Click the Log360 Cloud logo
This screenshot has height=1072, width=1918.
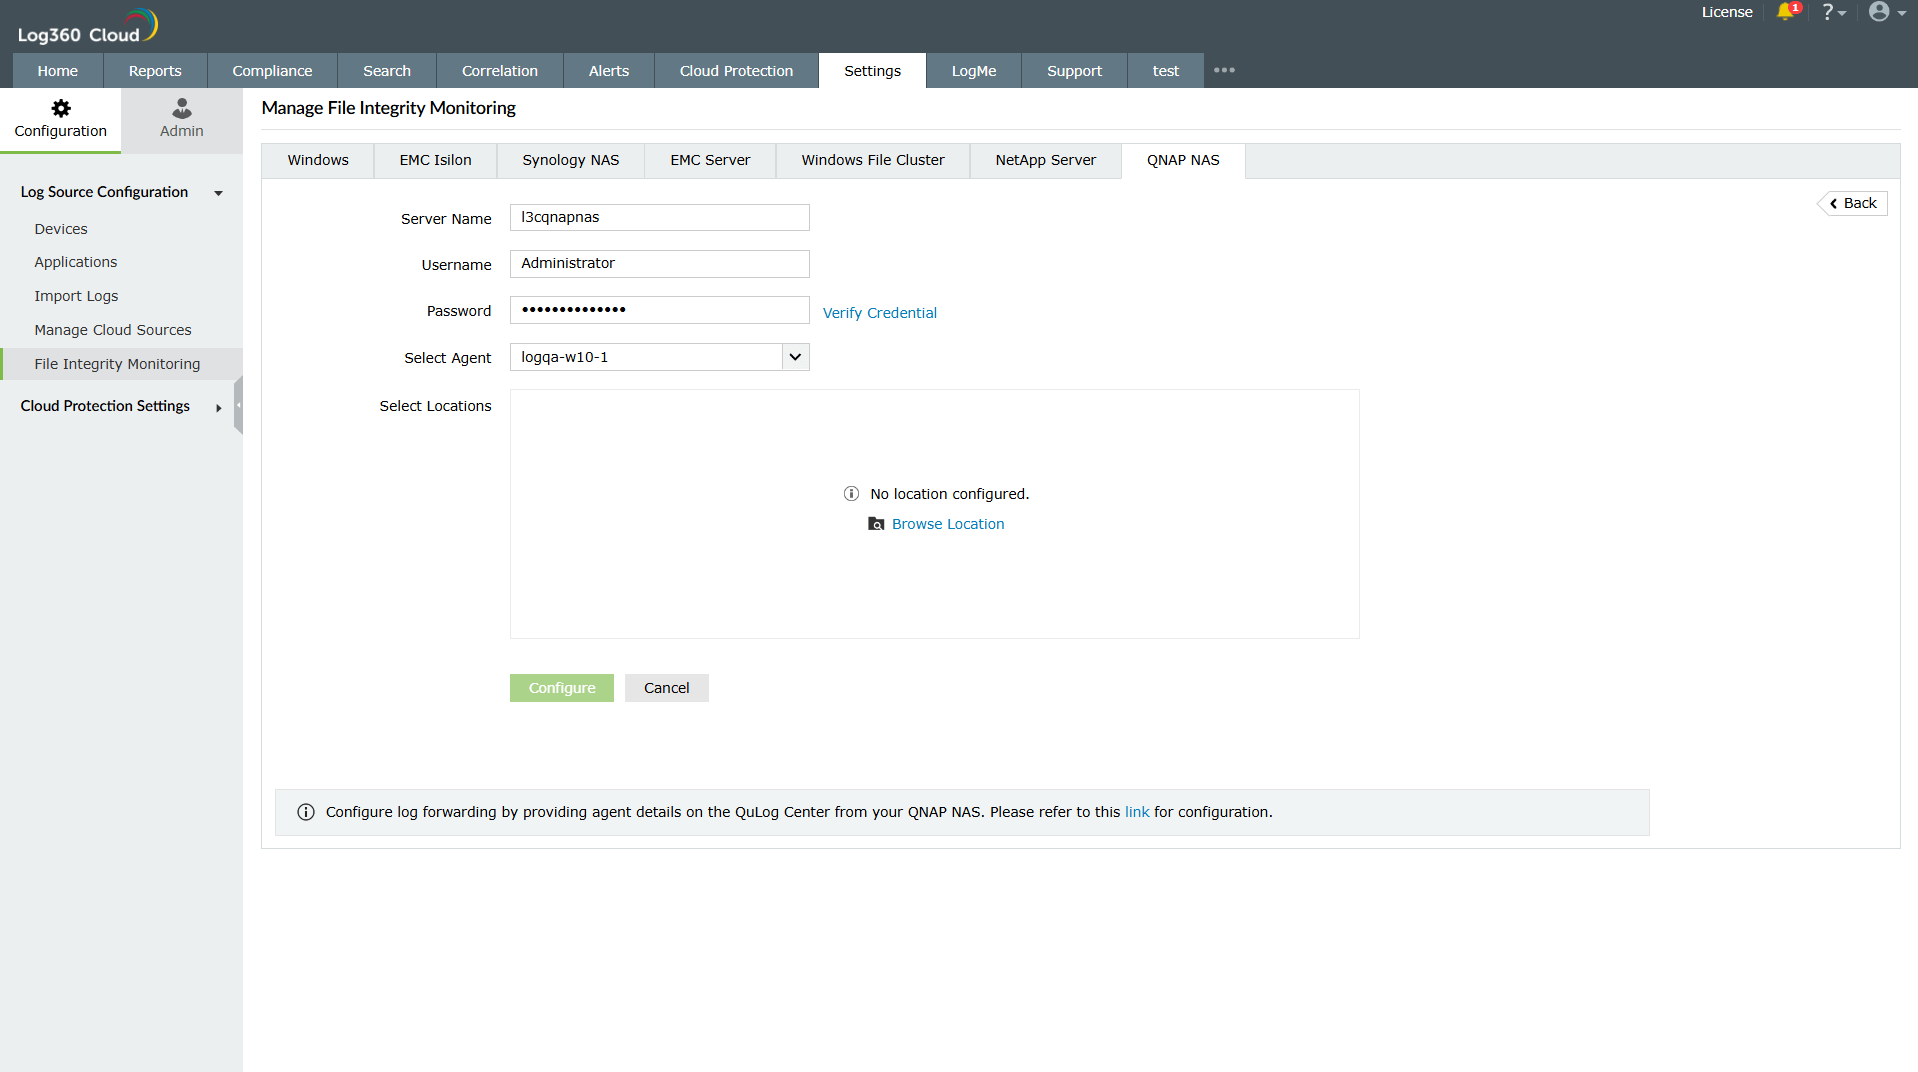coord(85,24)
